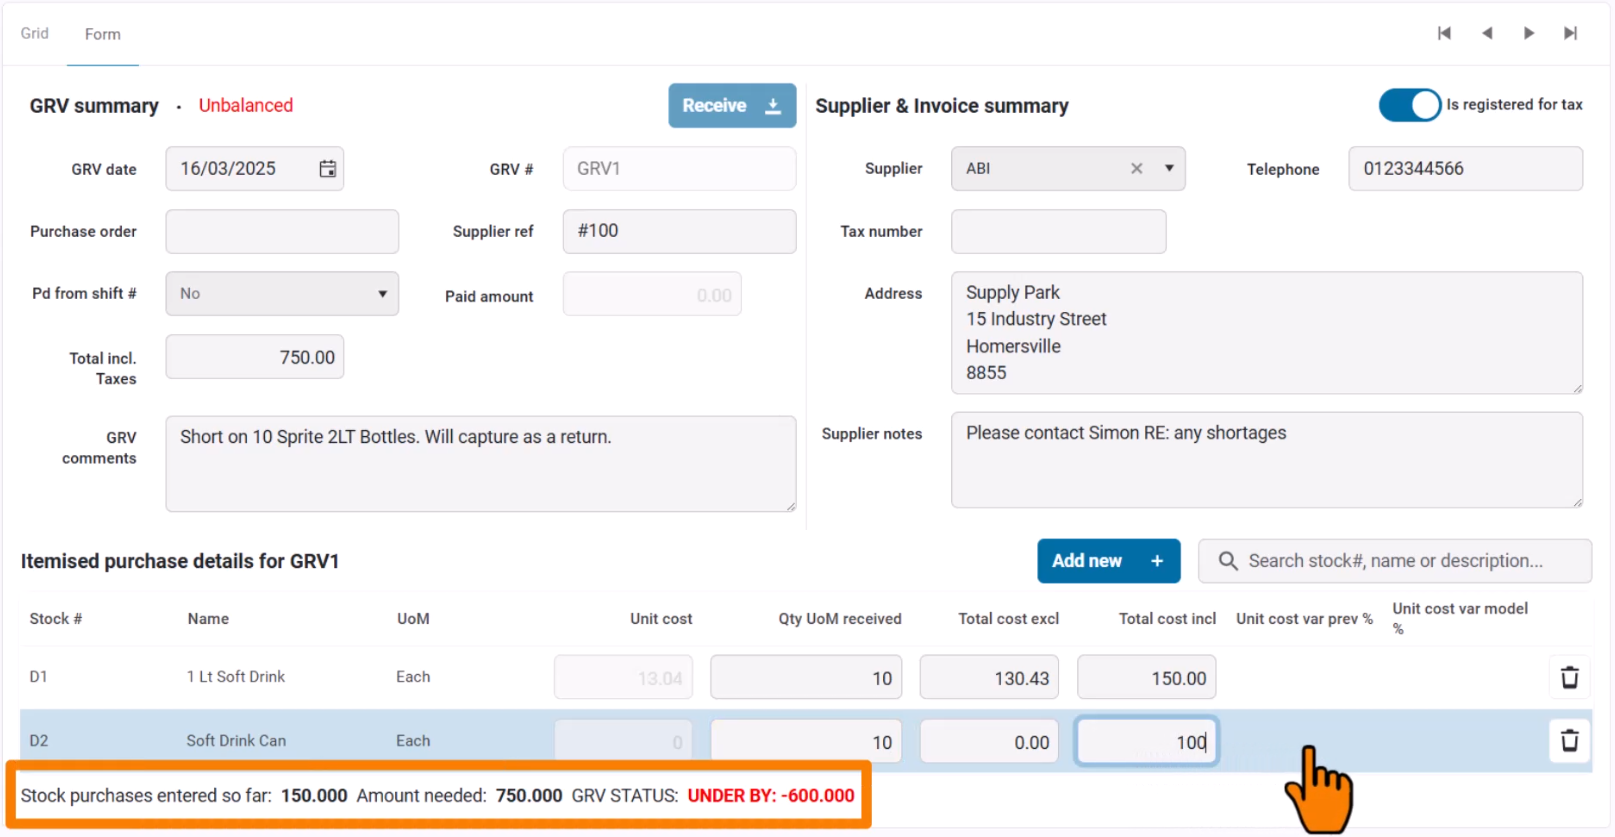Delete the 1 Lt Soft Drink row
The width and height of the screenshot is (1615, 837).
(x=1569, y=677)
